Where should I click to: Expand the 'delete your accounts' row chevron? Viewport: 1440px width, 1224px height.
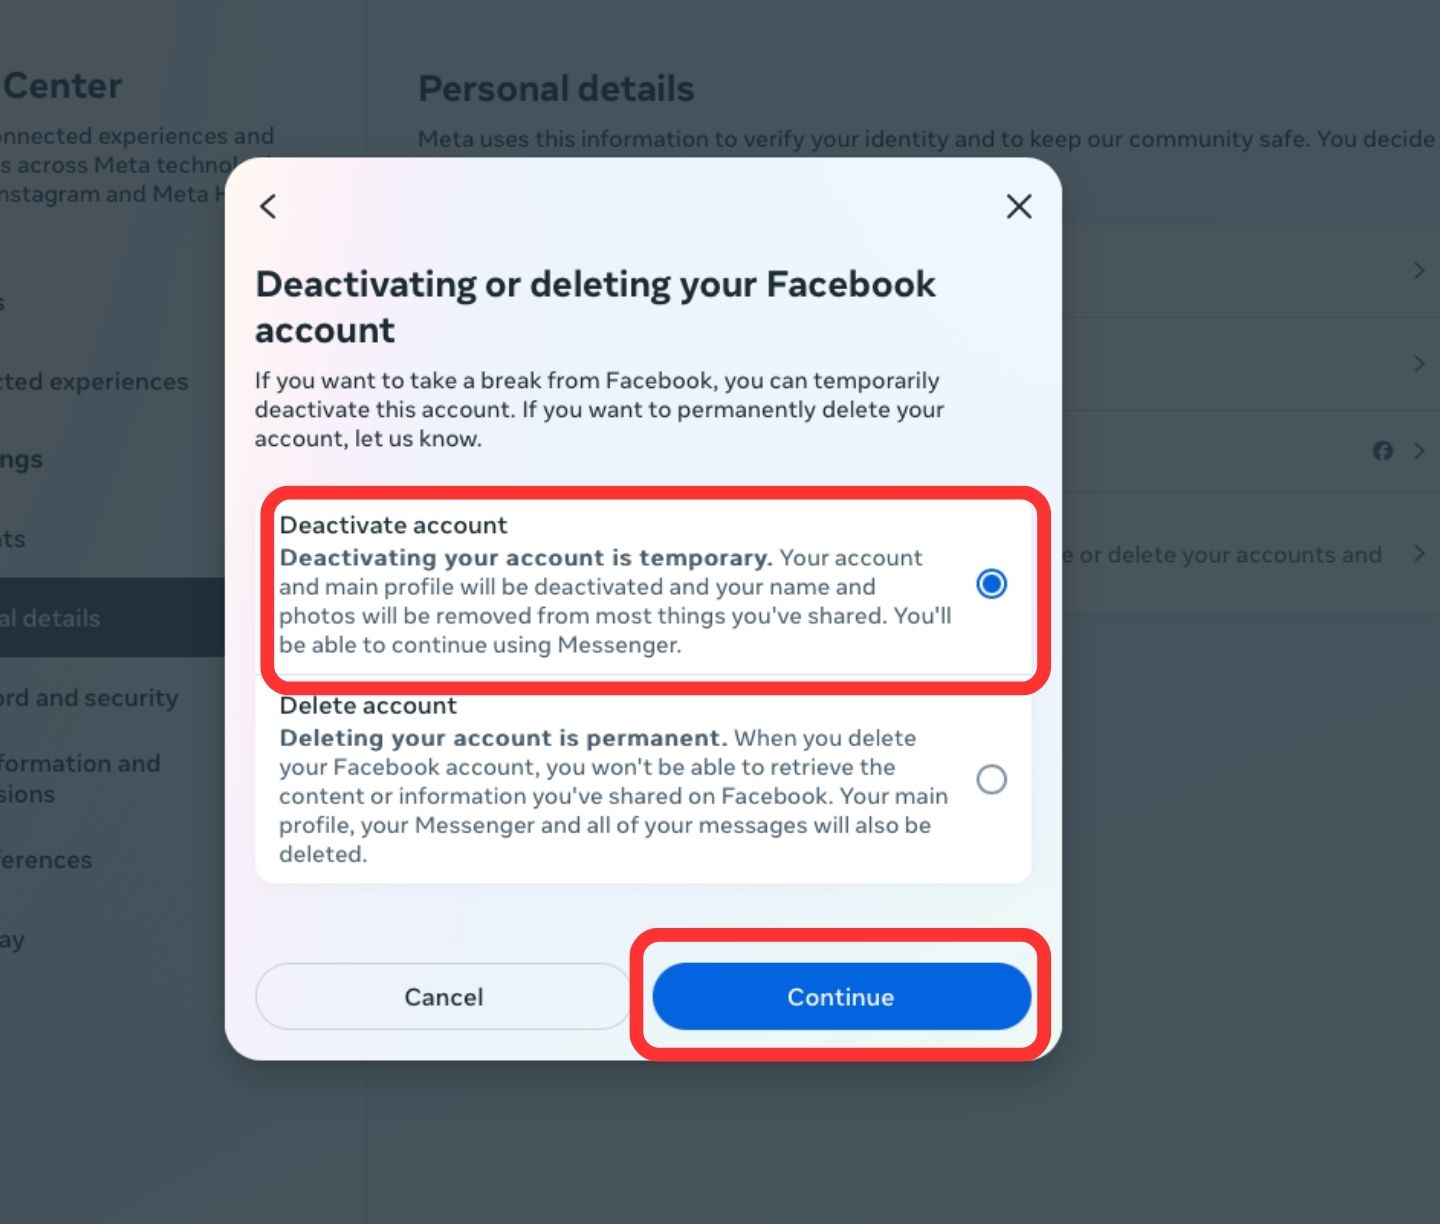click(1419, 554)
